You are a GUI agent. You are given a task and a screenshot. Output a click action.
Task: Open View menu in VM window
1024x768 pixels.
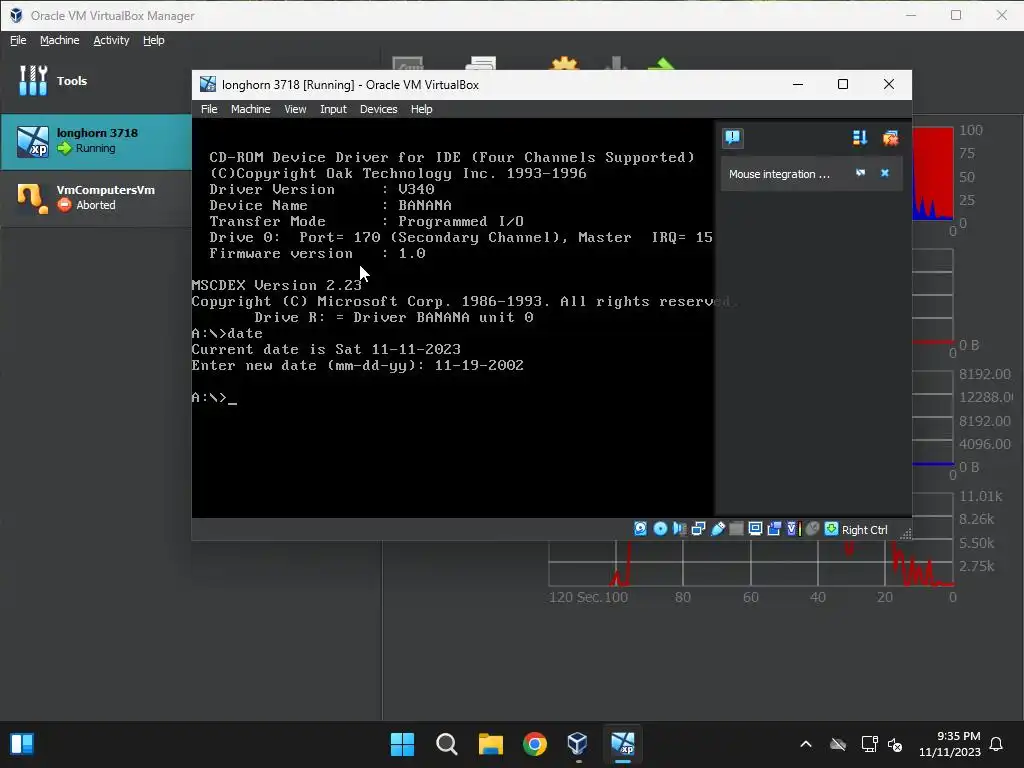[x=295, y=109]
